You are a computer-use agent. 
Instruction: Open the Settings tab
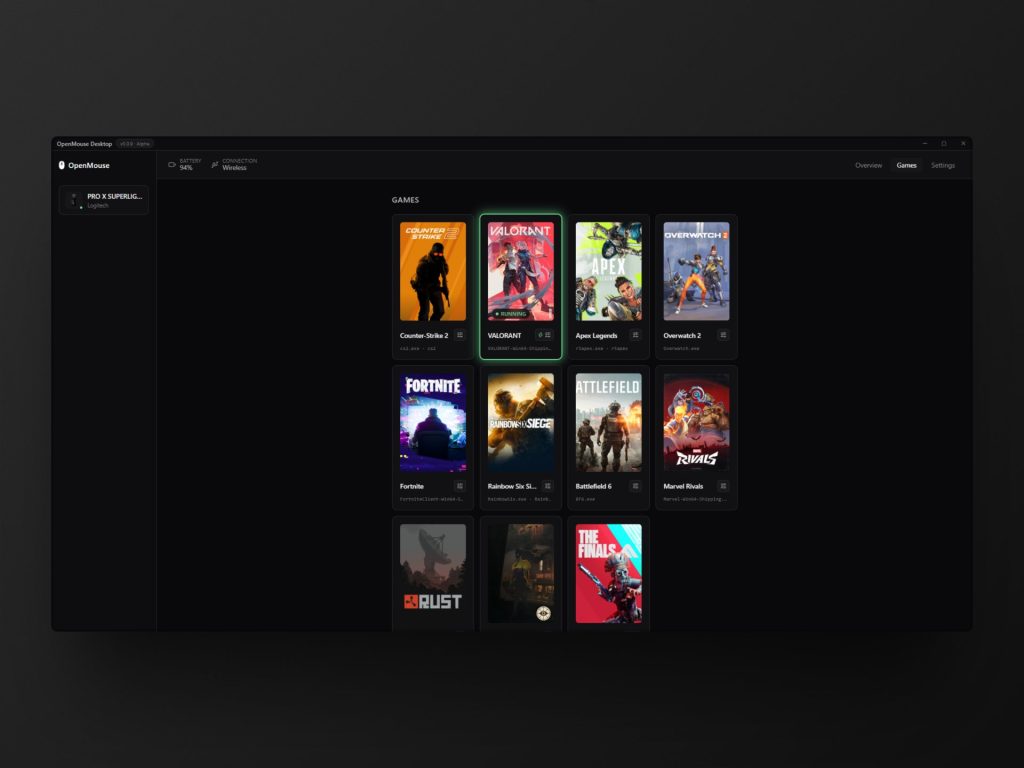click(x=943, y=165)
